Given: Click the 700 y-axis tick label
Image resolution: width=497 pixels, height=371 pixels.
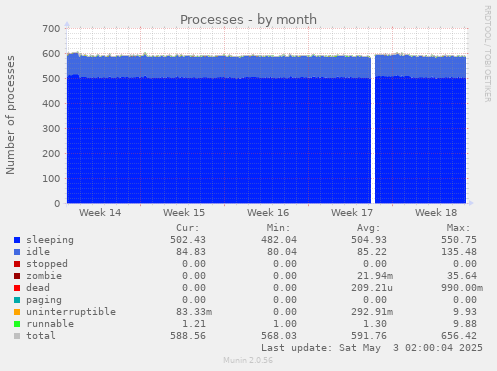Looking at the screenshot, I should [51, 29].
